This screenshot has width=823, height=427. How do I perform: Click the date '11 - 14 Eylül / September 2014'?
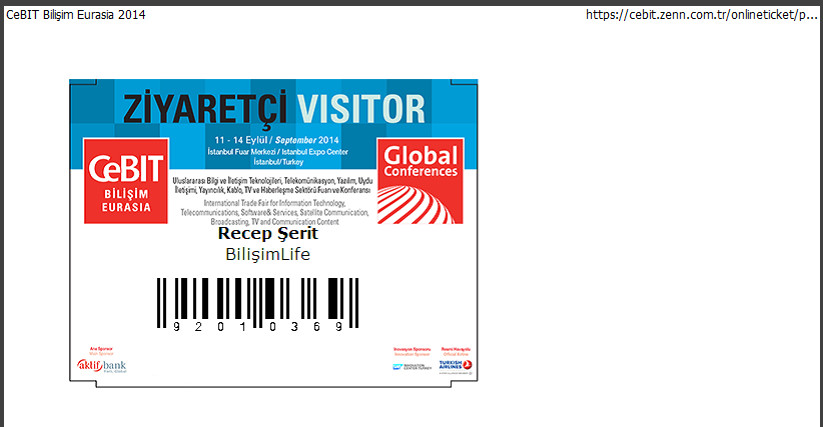pos(277,140)
